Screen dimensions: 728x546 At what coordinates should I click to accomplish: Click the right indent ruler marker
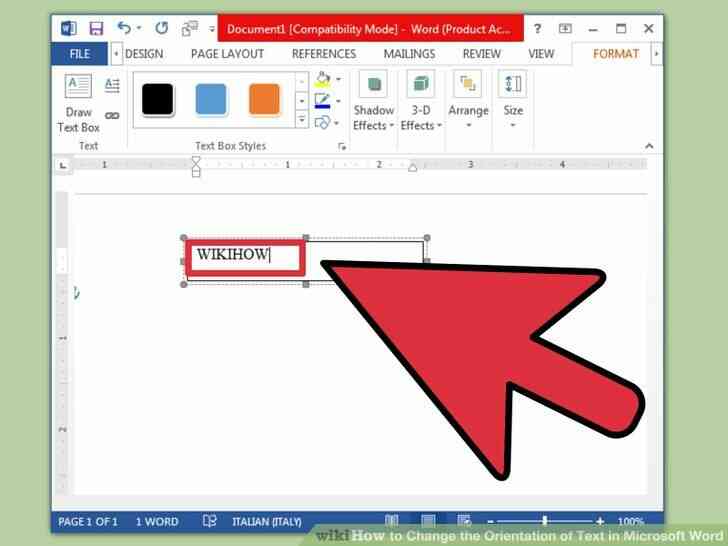412,167
